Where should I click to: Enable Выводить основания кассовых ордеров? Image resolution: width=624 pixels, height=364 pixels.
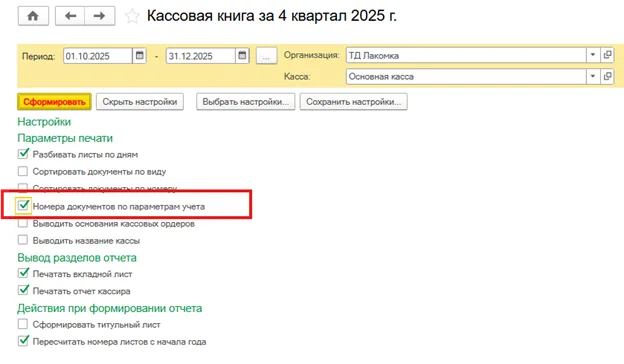click(23, 223)
